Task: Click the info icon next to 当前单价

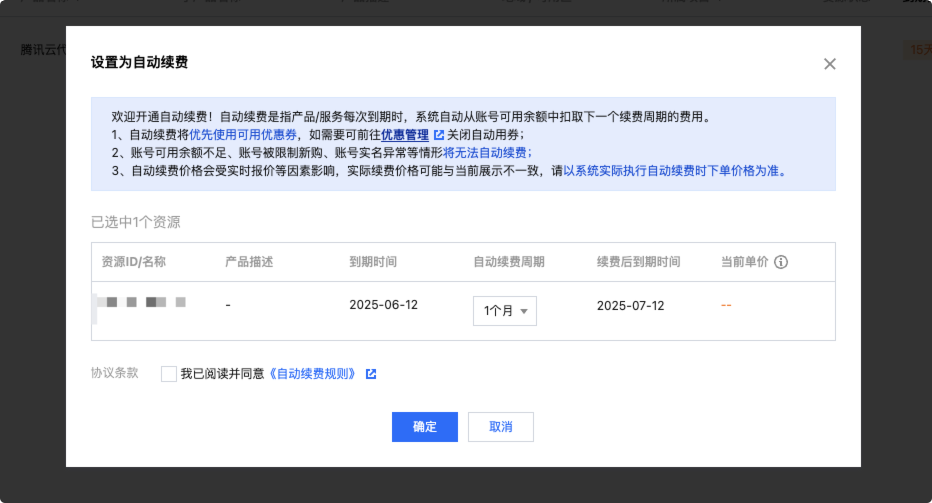Action: point(781,263)
